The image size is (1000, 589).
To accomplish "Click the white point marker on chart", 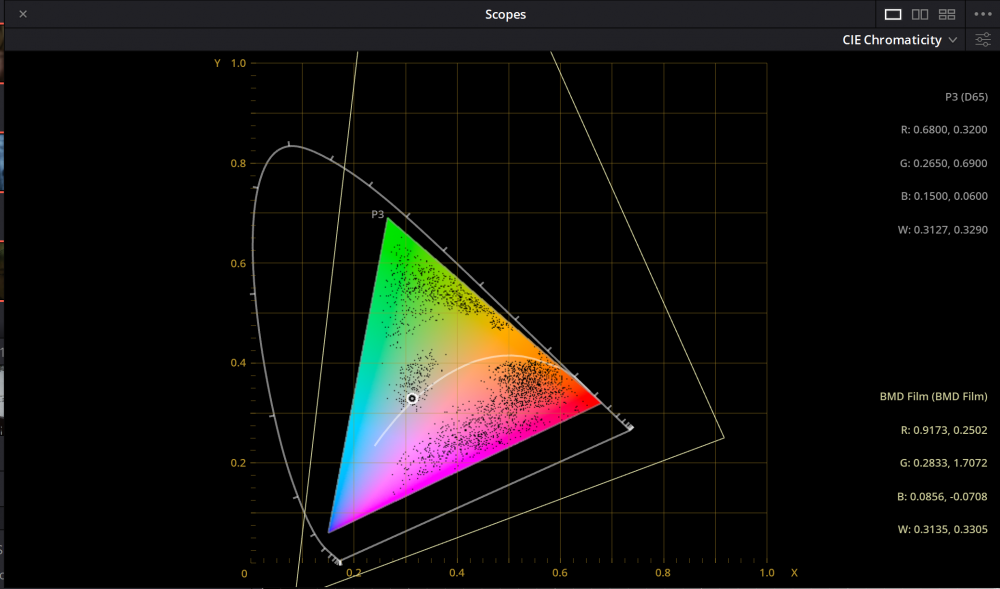I will point(411,398).
